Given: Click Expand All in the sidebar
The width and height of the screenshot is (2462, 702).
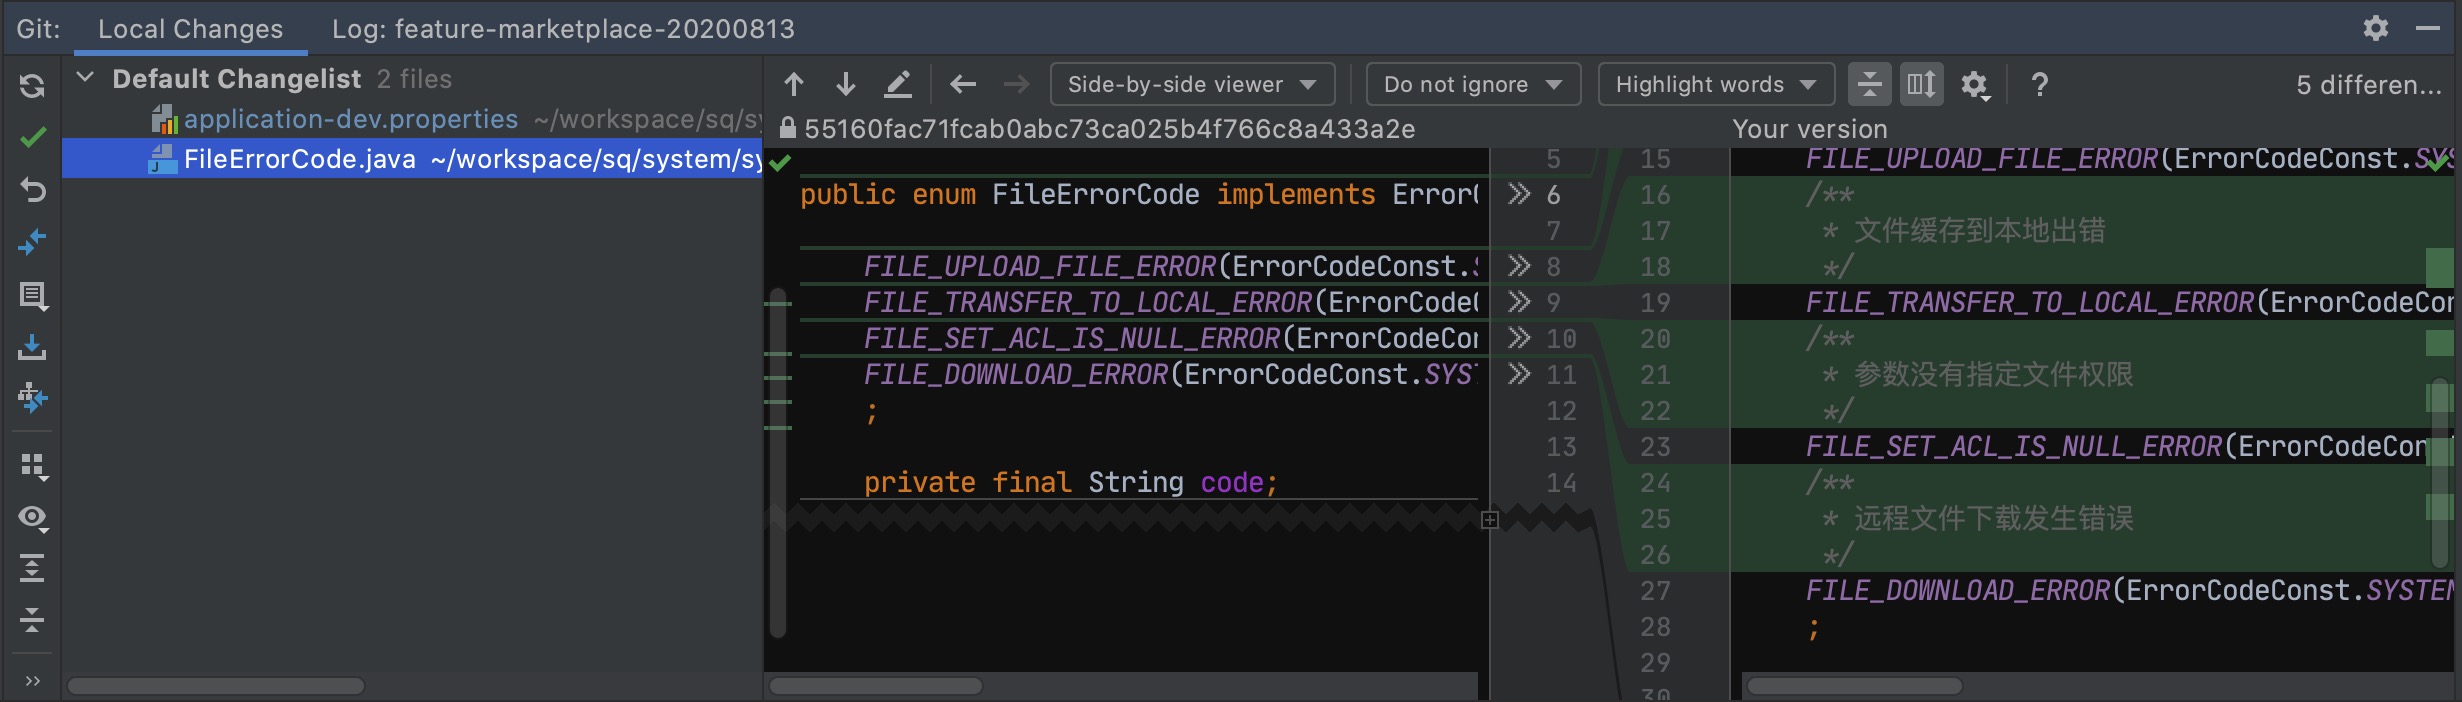Looking at the screenshot, I should tap(32, 568).
